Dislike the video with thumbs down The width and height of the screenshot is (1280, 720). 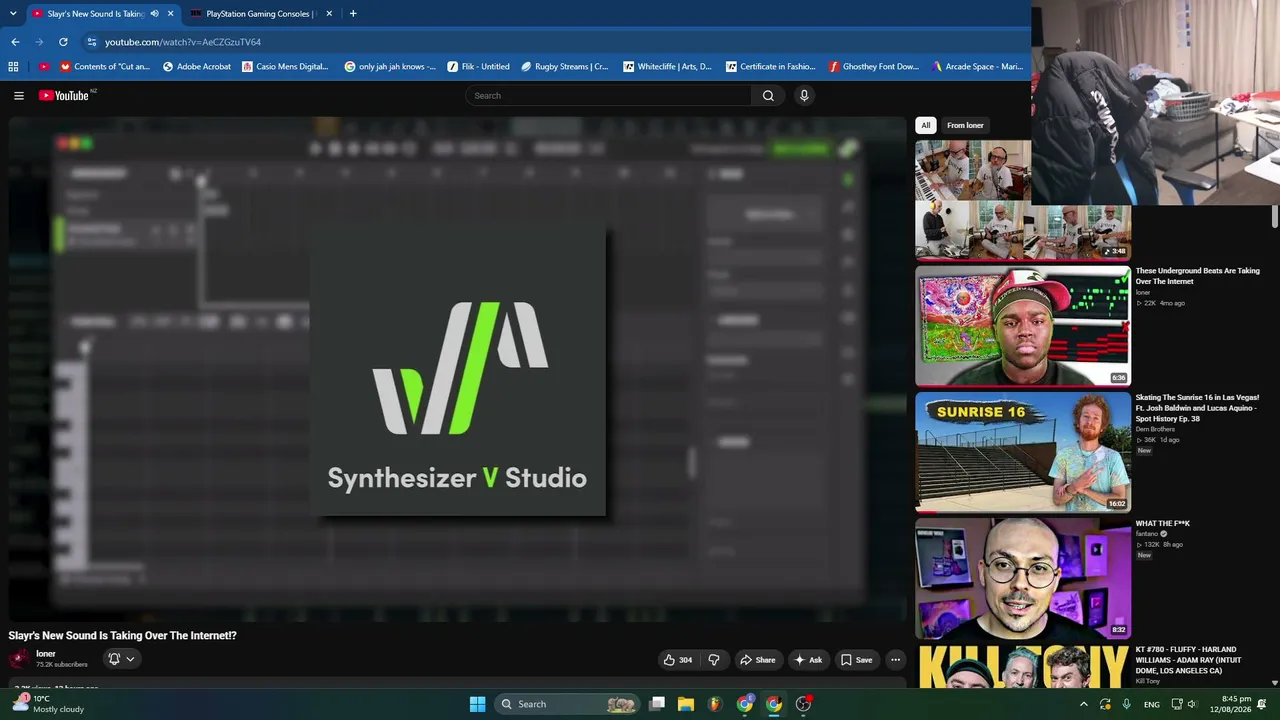click(x=714, y=660)
